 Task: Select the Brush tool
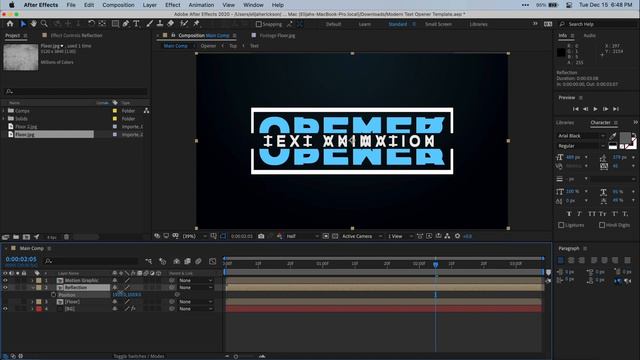coord(149,24)
